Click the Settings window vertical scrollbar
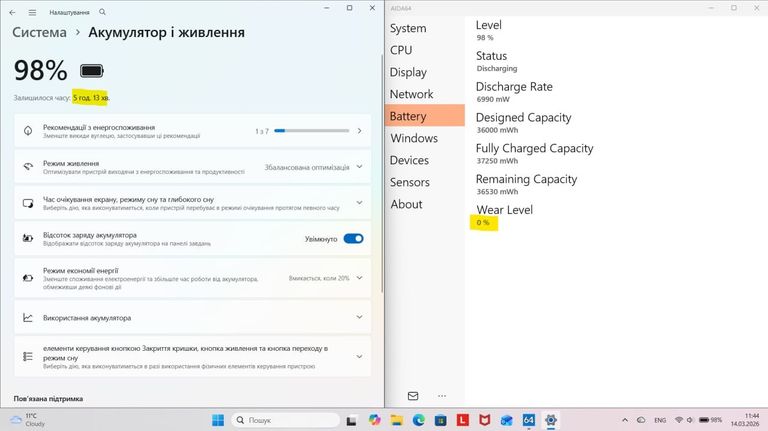This screenshot has height=431, width=768. 382,171
